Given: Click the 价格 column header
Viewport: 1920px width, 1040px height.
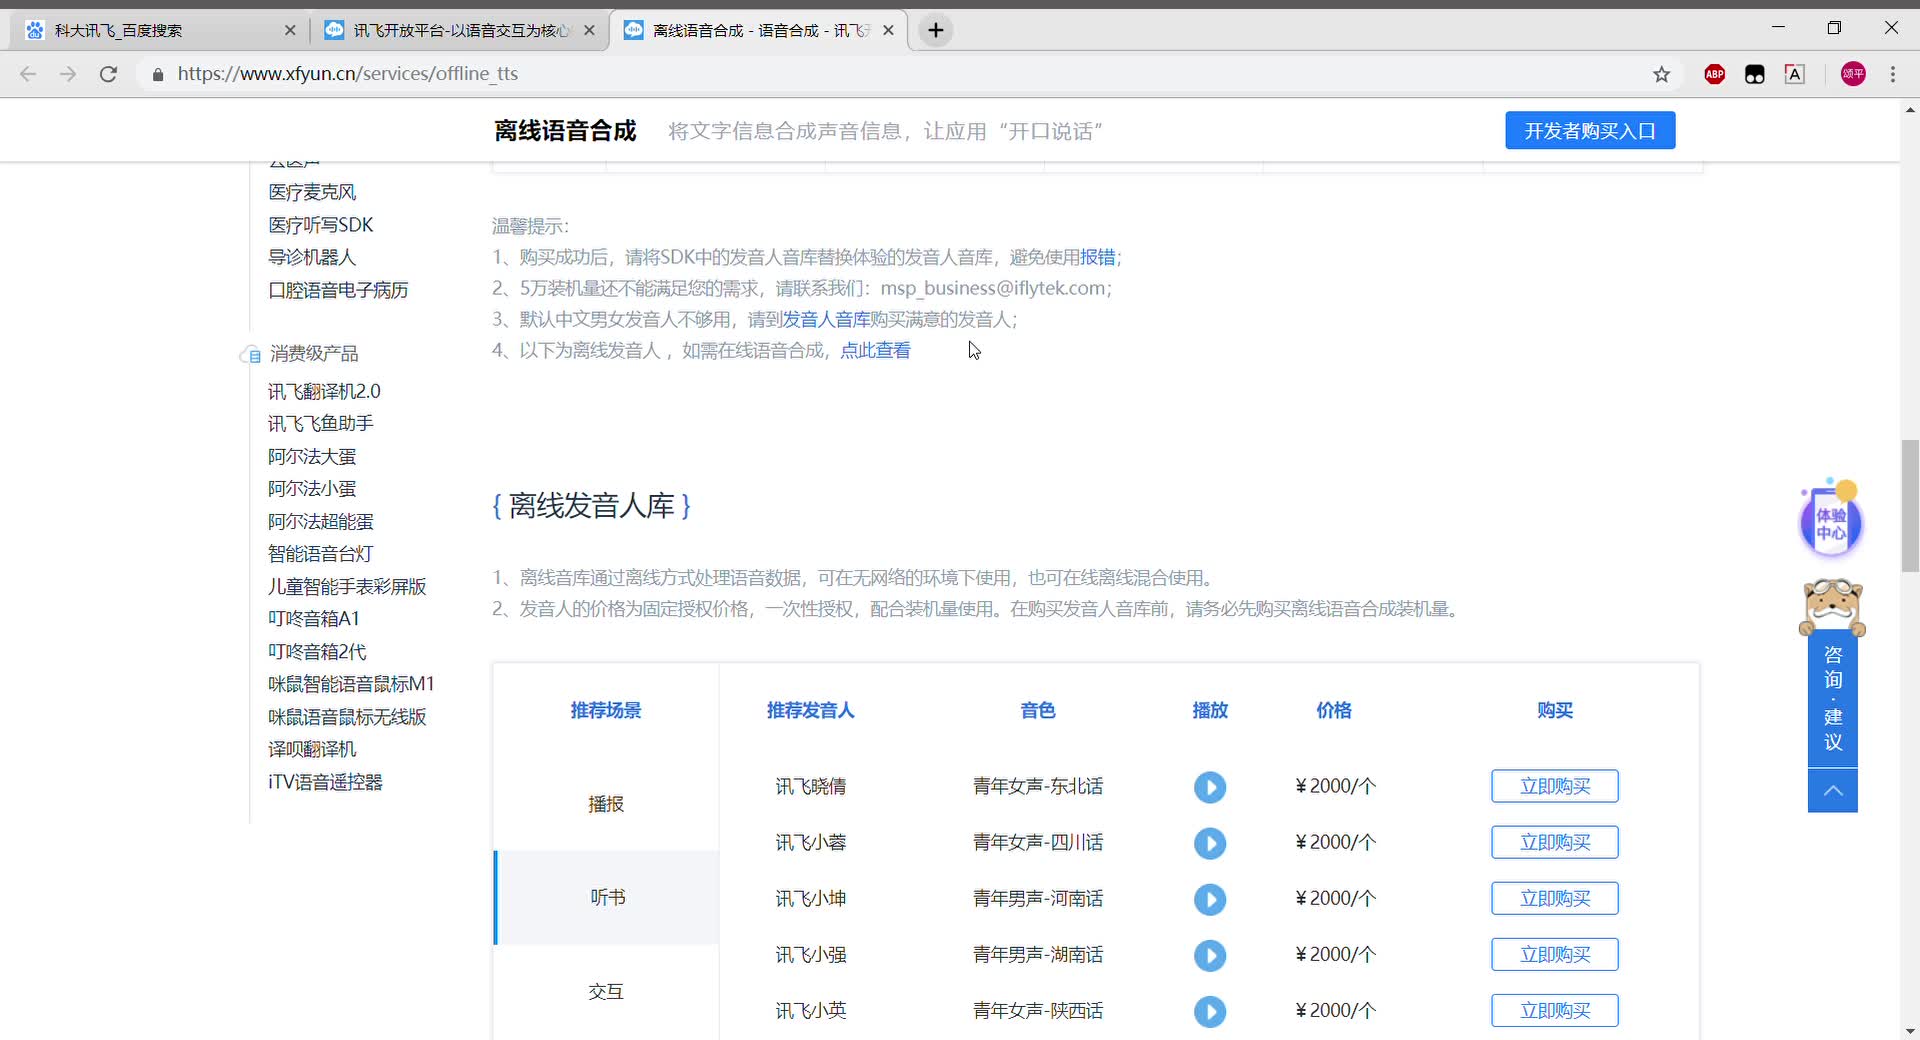Looking at the screenshot, I should 1333,710.
